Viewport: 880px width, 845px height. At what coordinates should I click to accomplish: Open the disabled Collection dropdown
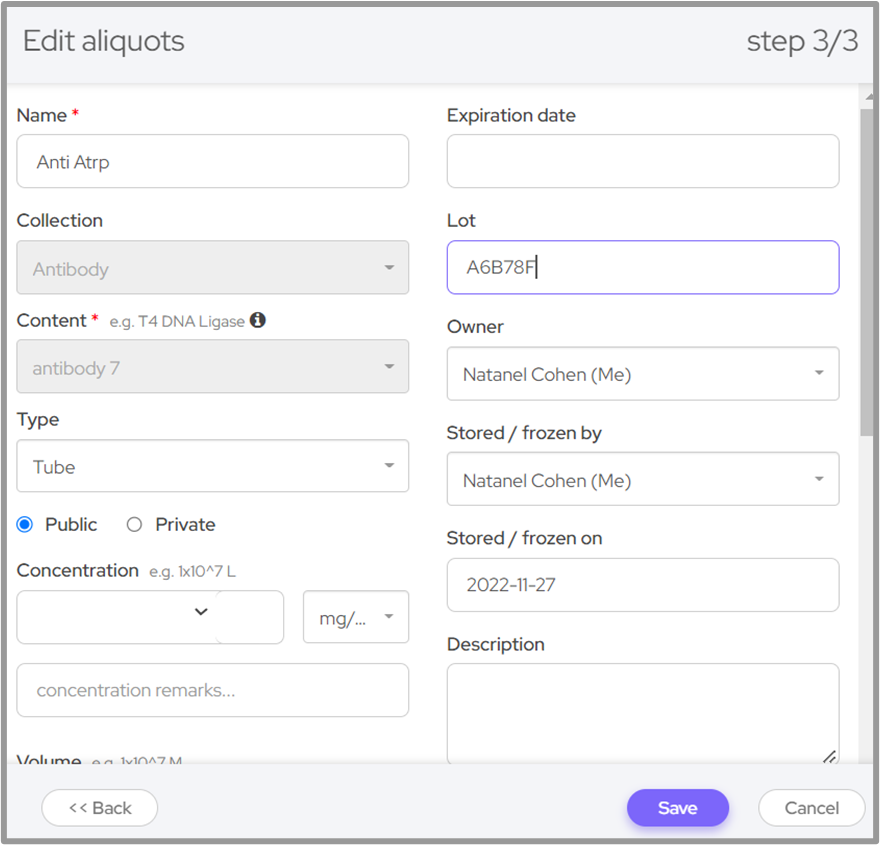point(212,268)
